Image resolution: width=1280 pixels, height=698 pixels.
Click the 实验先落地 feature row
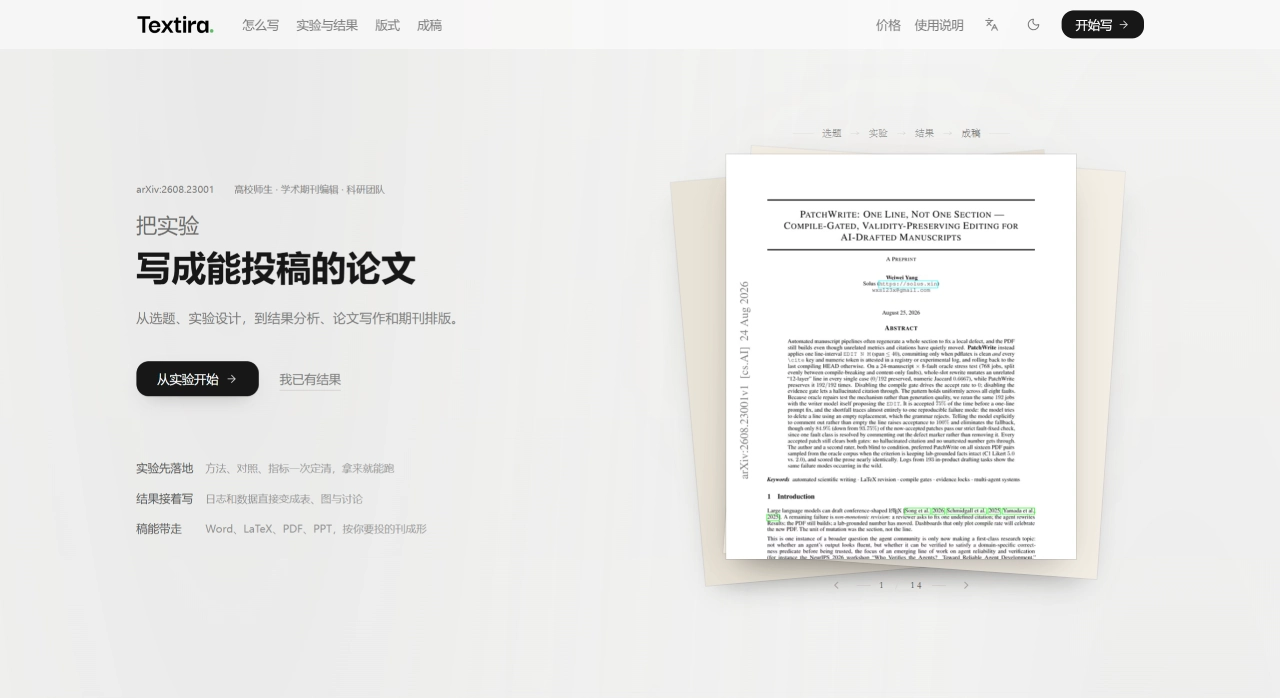coord(265,468)
